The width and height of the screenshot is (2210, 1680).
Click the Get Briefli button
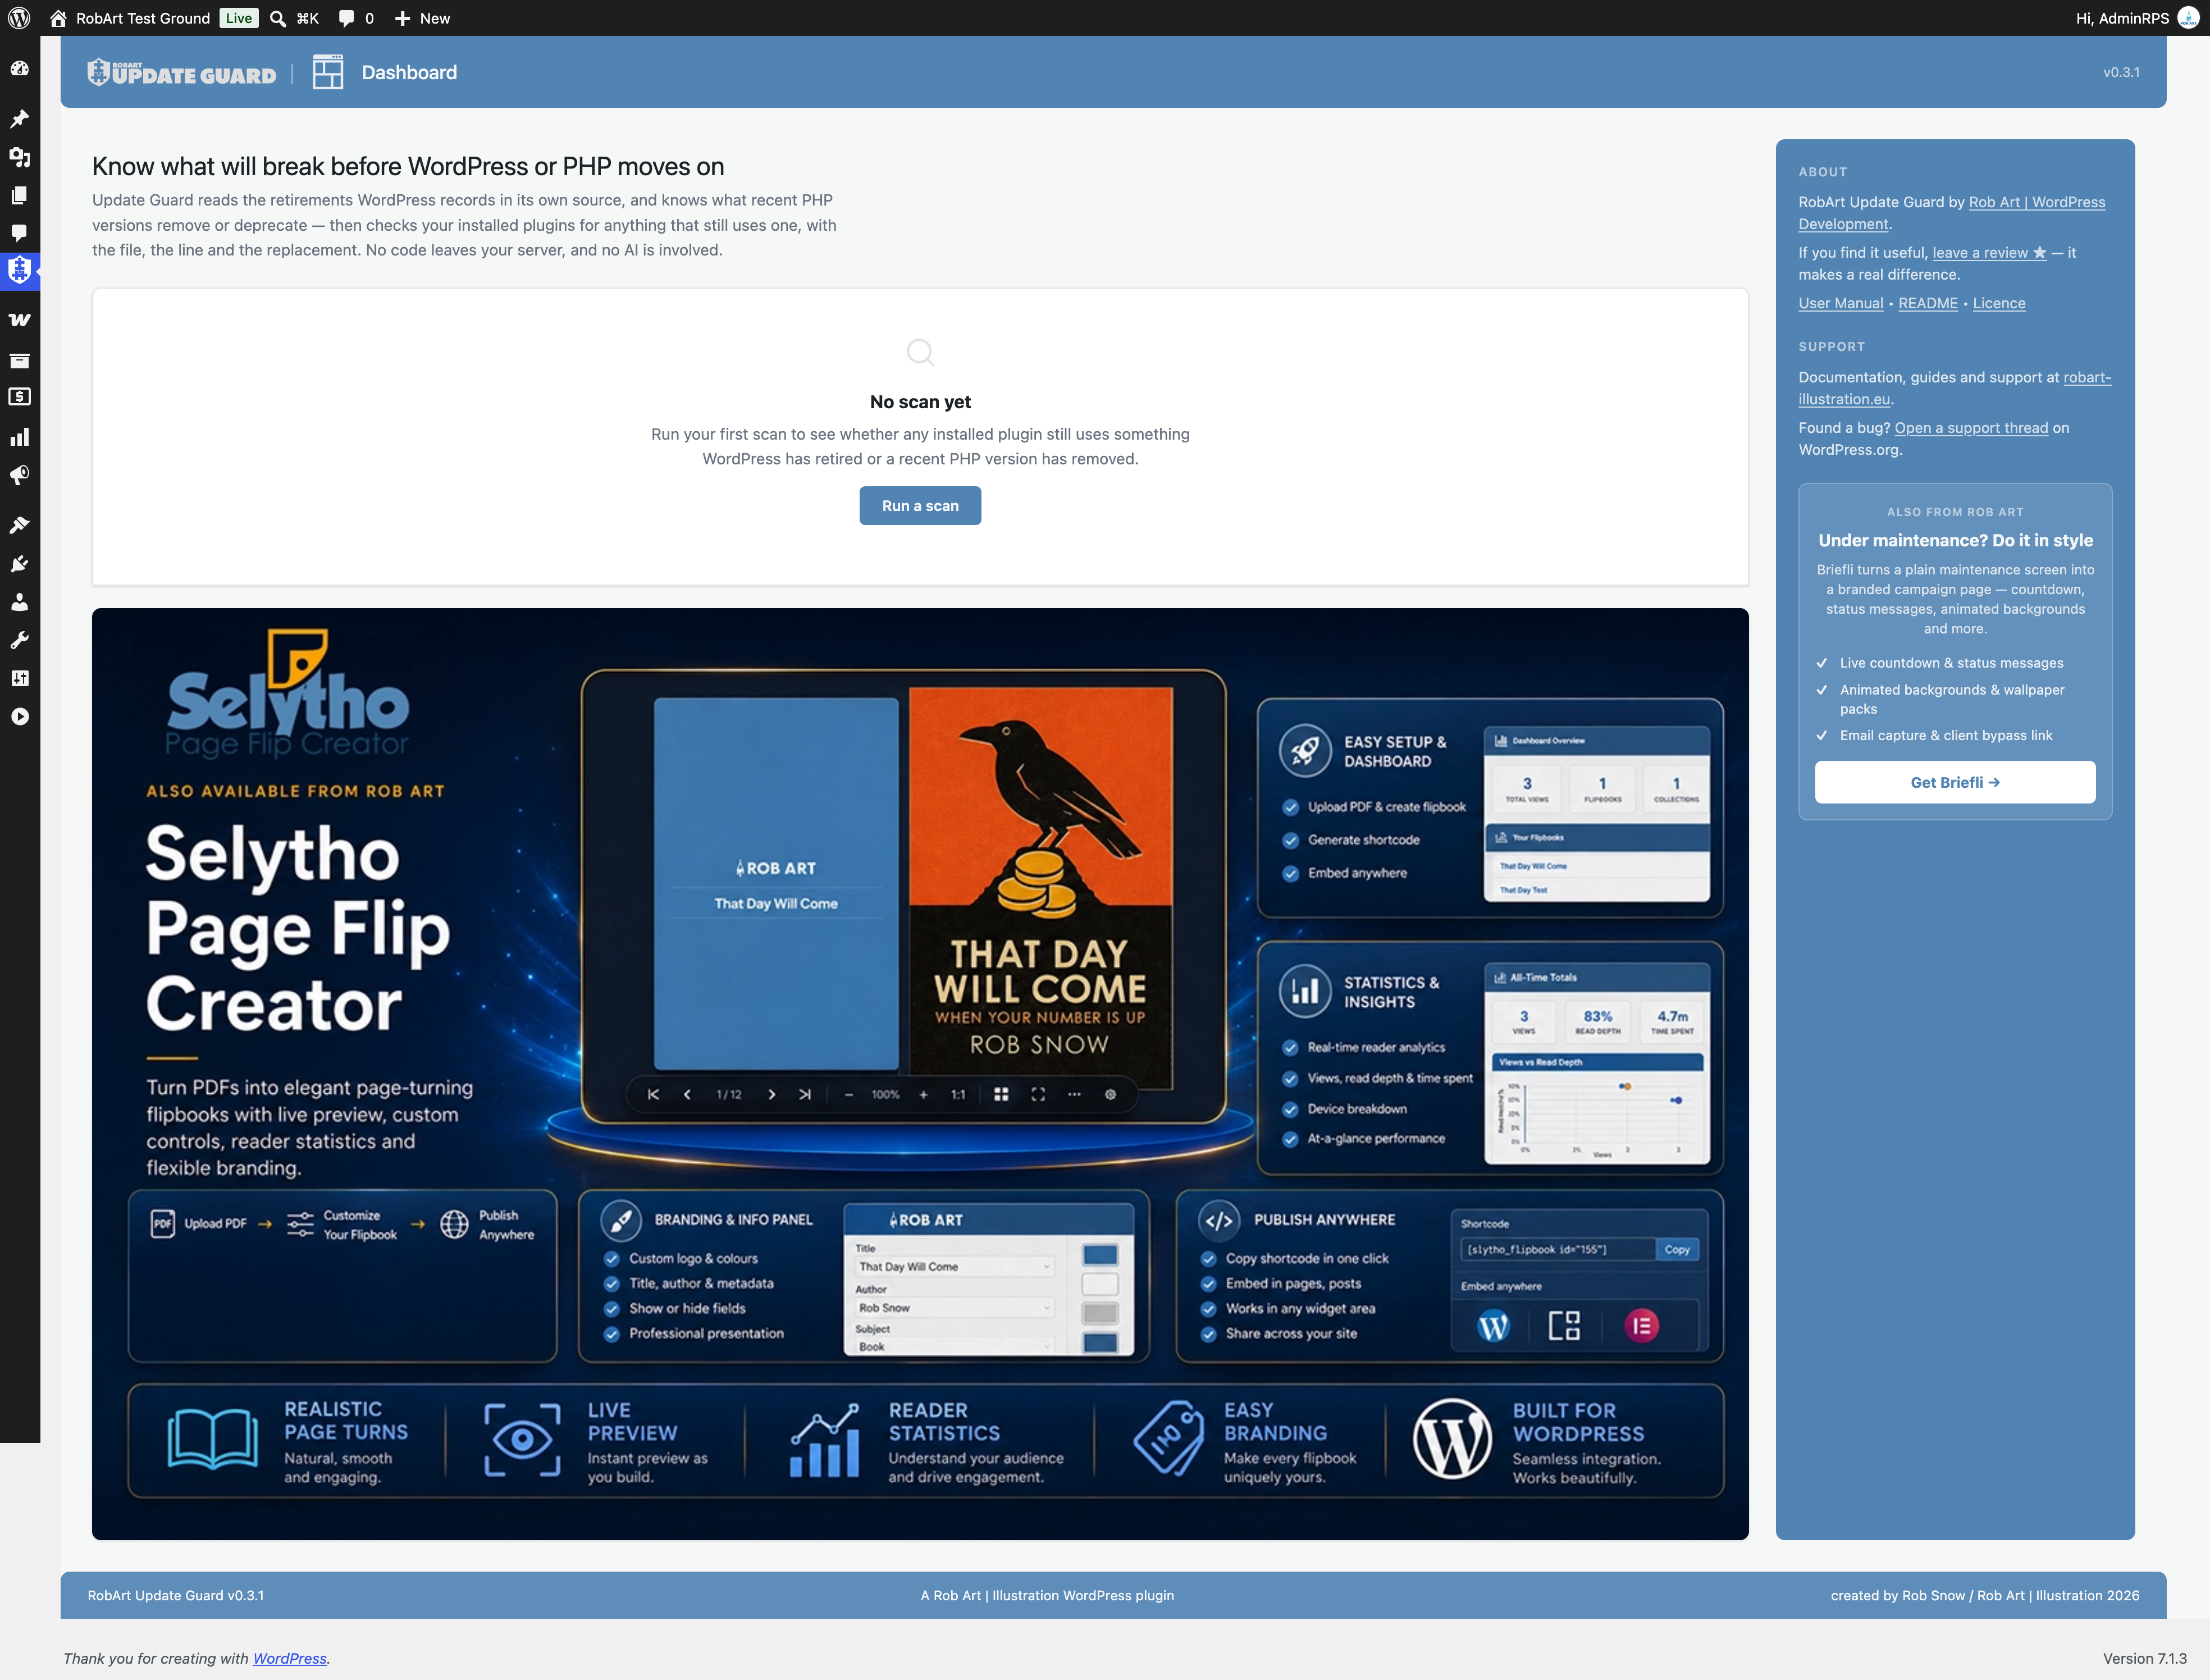point(1955,782)
